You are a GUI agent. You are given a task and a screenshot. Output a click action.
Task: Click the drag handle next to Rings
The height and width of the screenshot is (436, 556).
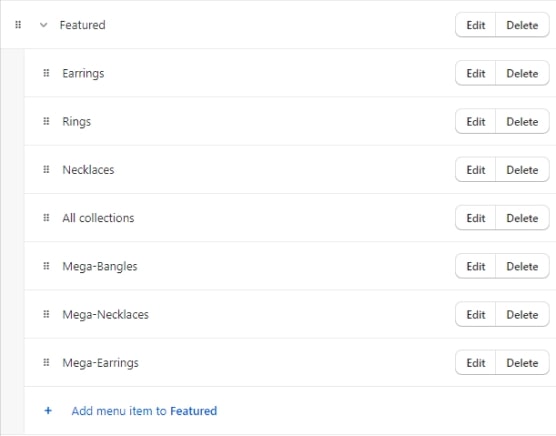pos(46,121)
